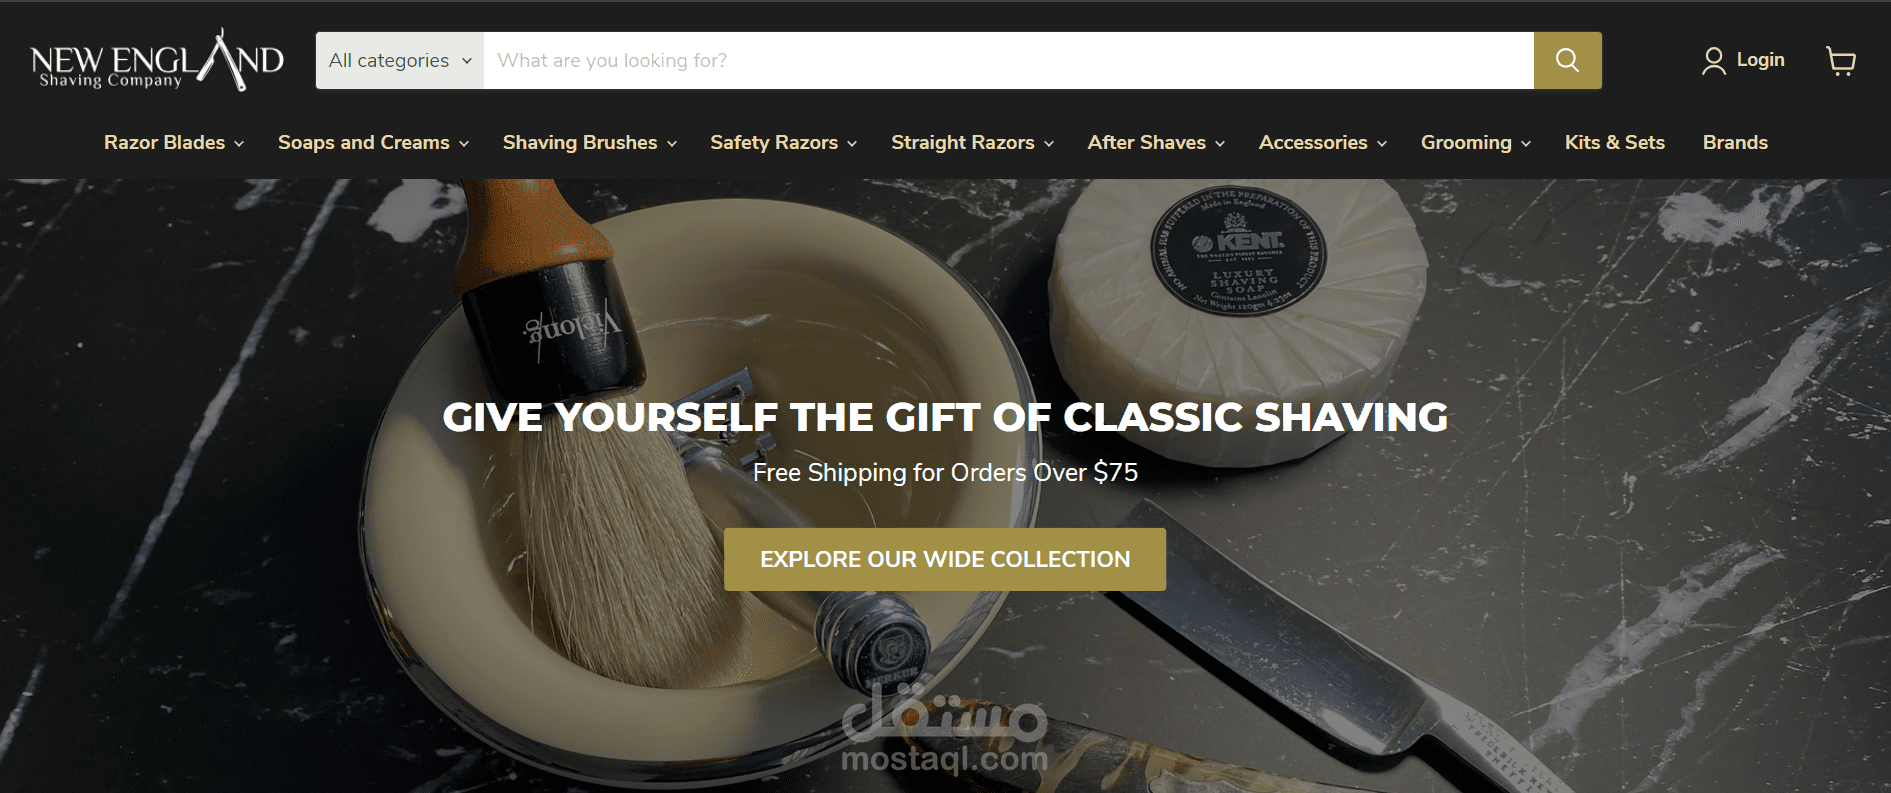Open the shopping cart icon

[x=1841, y=61]
